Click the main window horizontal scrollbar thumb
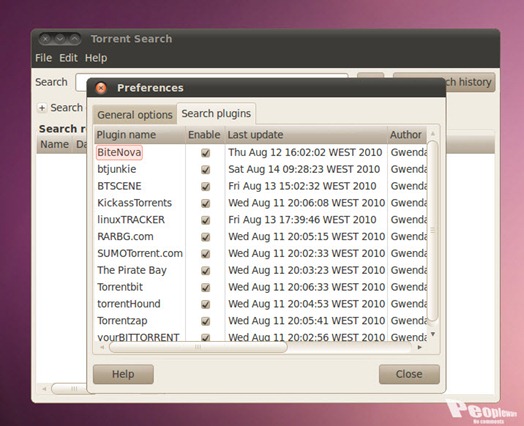Viewport: 524px width, 426px height. tap(69, 389)
